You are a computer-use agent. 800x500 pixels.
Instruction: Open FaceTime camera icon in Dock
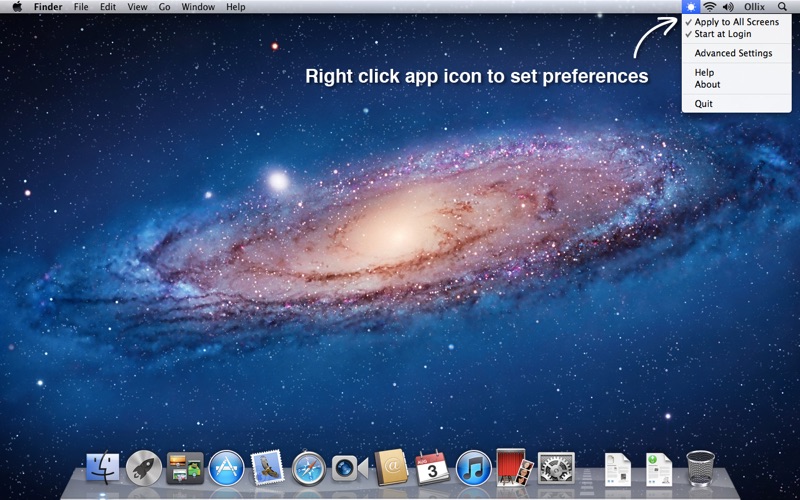[x=349, y=468]
